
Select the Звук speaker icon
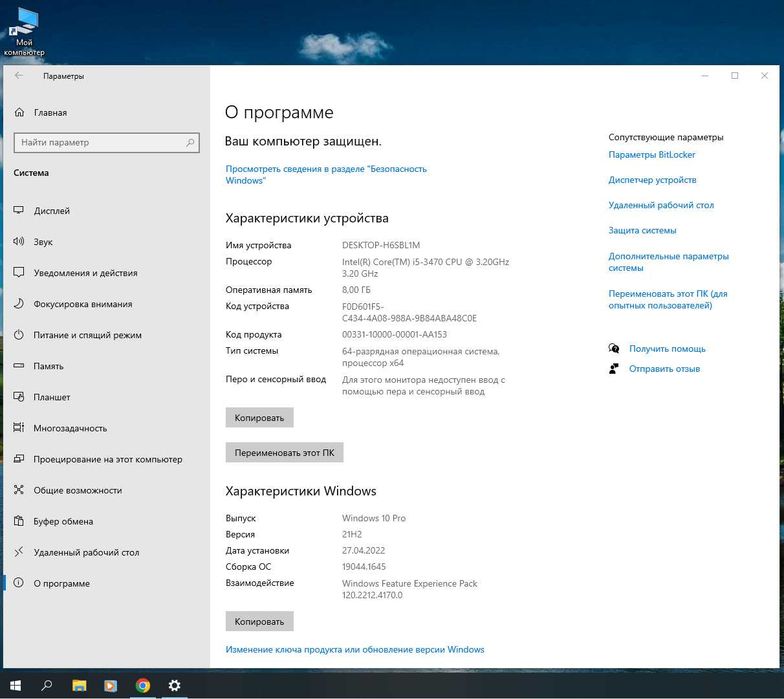click(18, 241)
